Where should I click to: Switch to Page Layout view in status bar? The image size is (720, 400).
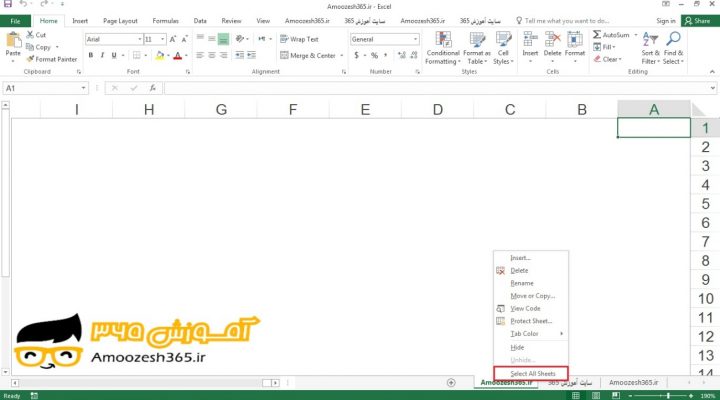pos(596,395)
